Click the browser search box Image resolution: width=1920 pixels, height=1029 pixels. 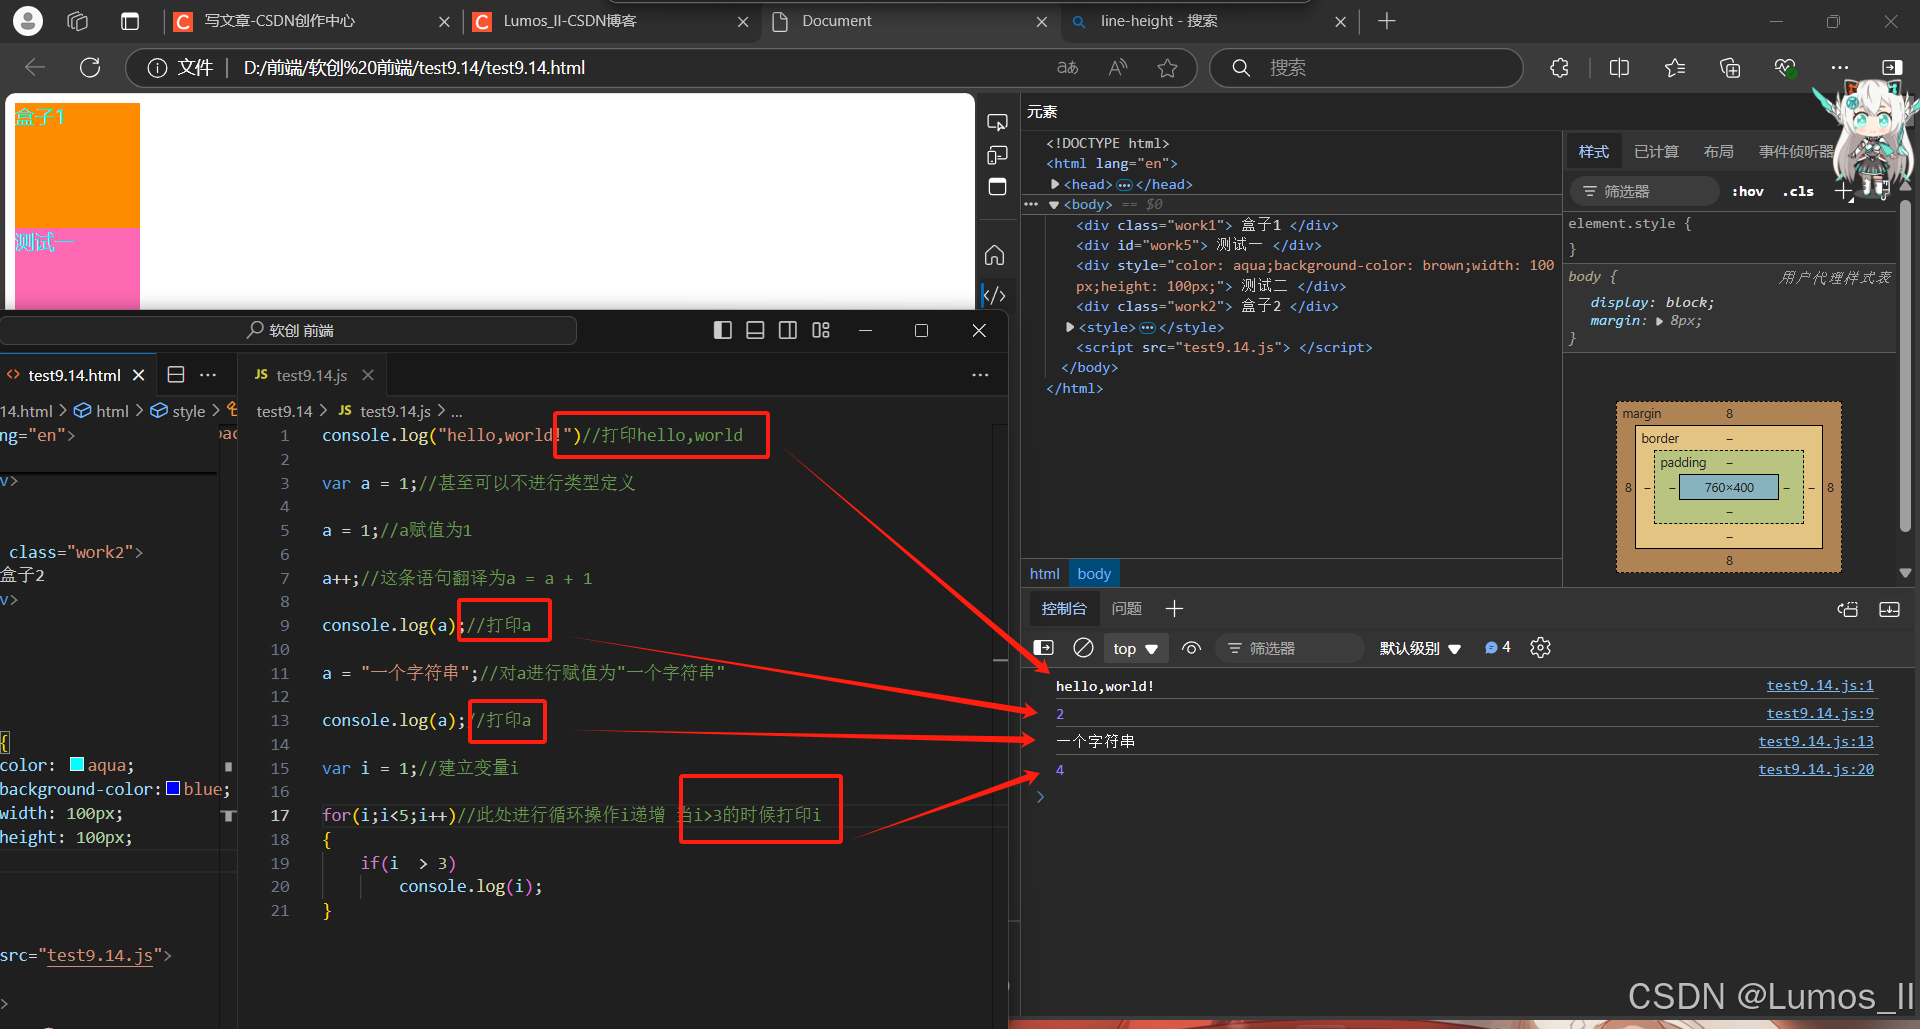click(x=1366, y=68)
